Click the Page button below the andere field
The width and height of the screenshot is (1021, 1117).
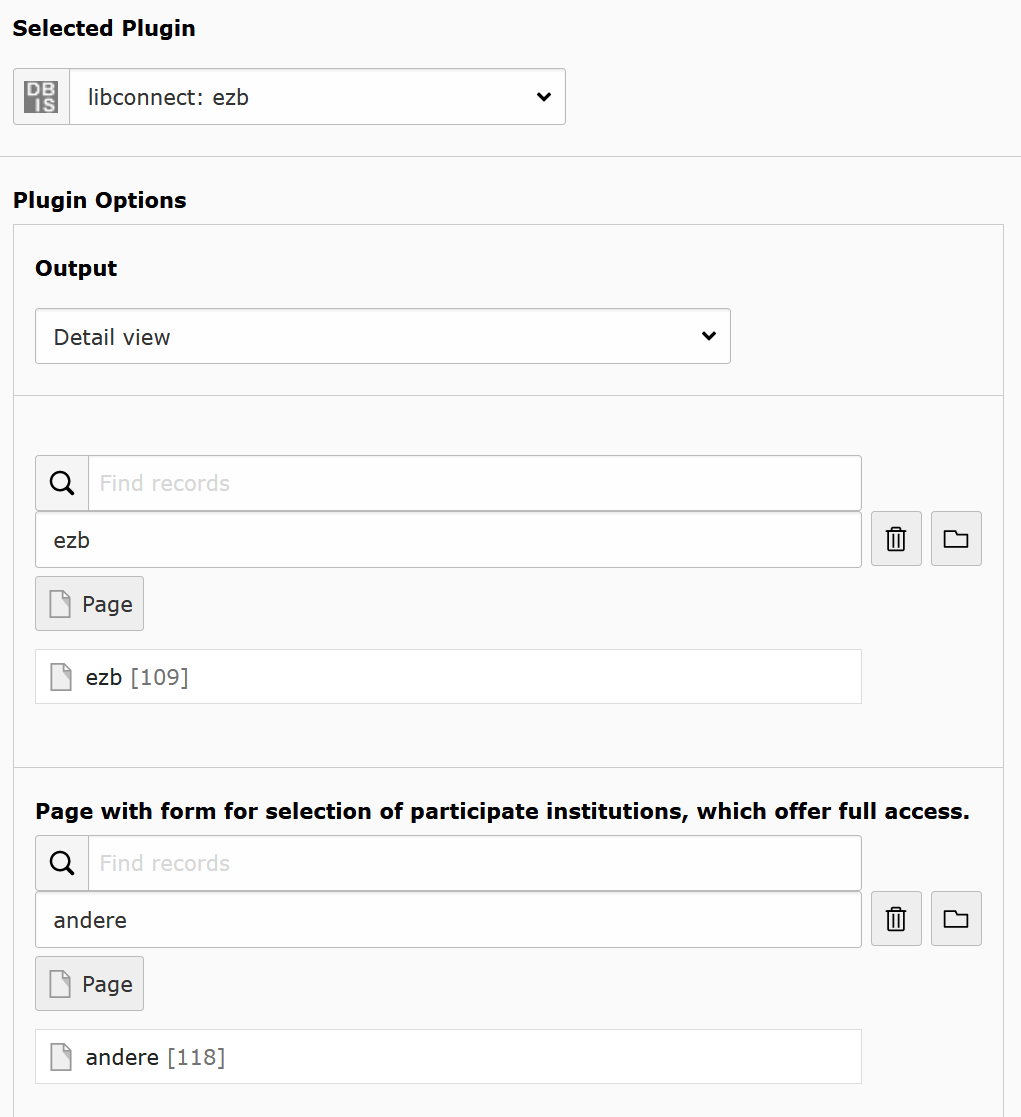click(x=89, y=984)
